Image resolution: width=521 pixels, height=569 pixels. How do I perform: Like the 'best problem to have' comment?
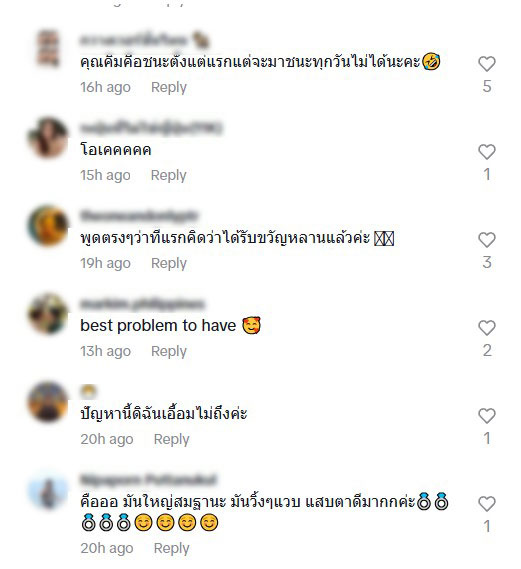(x=487, y=328)
